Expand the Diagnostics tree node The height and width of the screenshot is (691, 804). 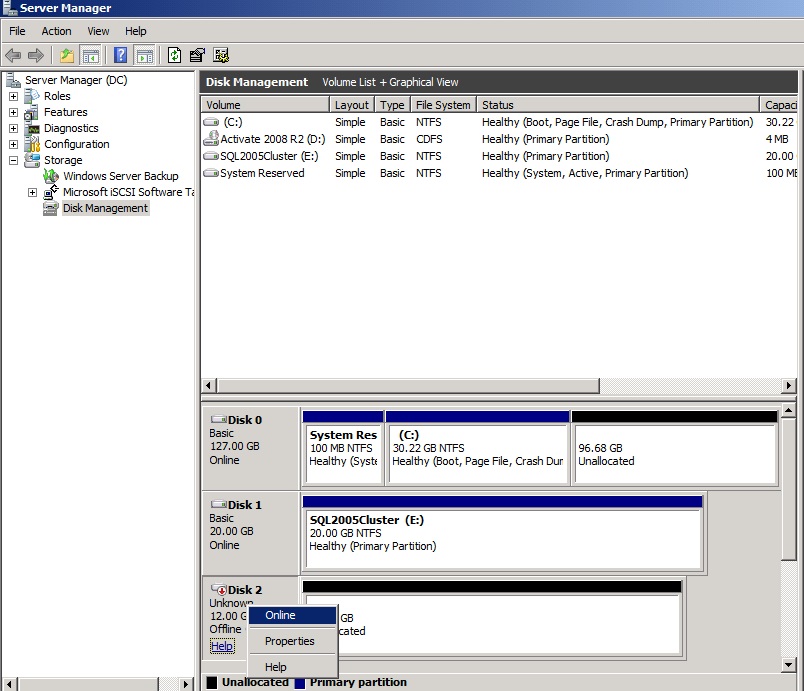pyautogui.click(x=13, y=128)
